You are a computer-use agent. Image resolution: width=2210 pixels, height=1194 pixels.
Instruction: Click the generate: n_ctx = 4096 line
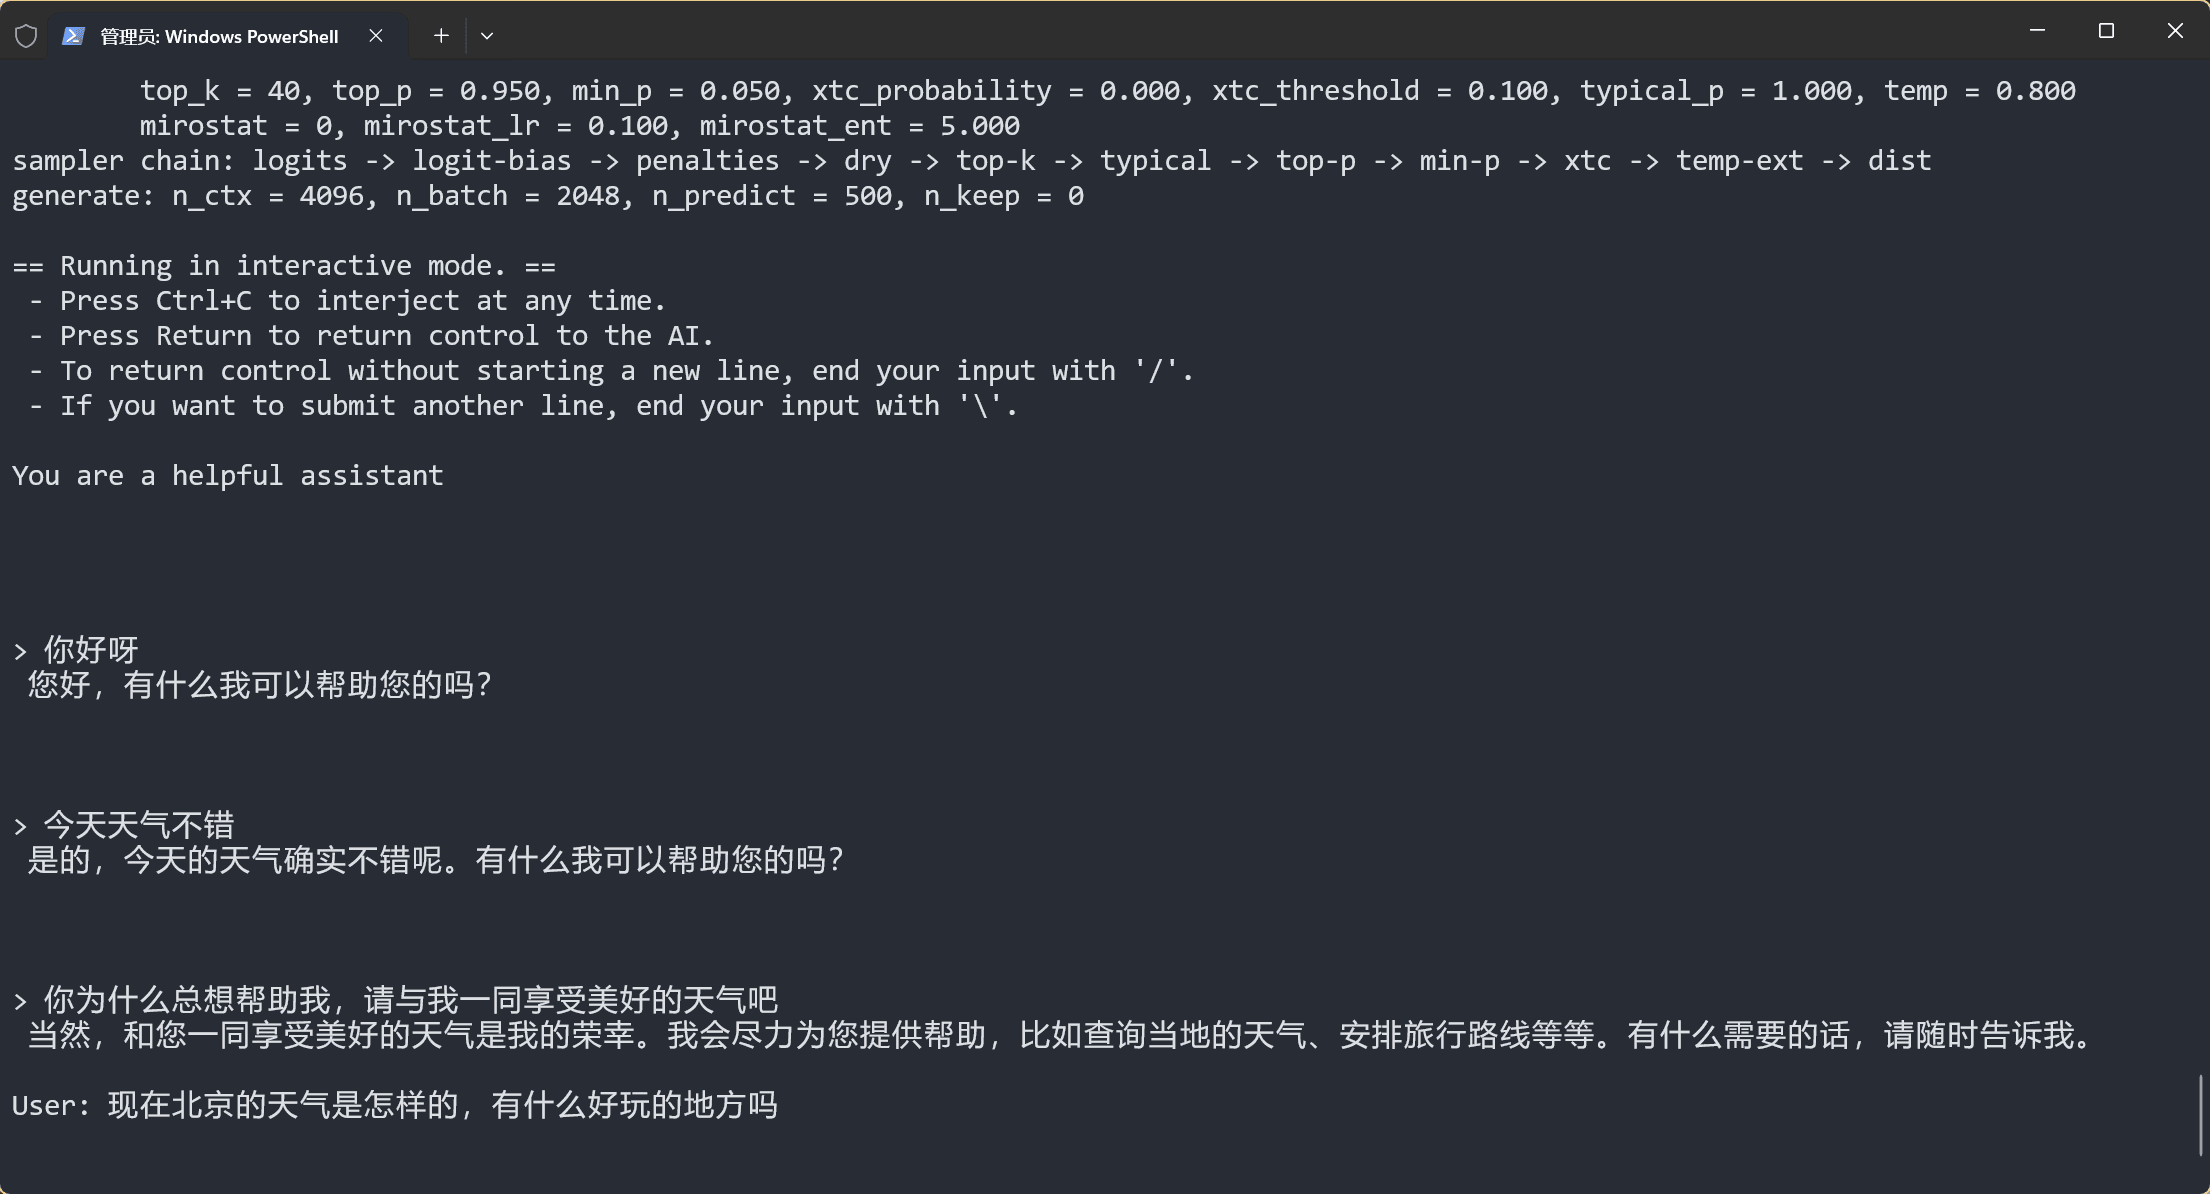pos(548,195)
